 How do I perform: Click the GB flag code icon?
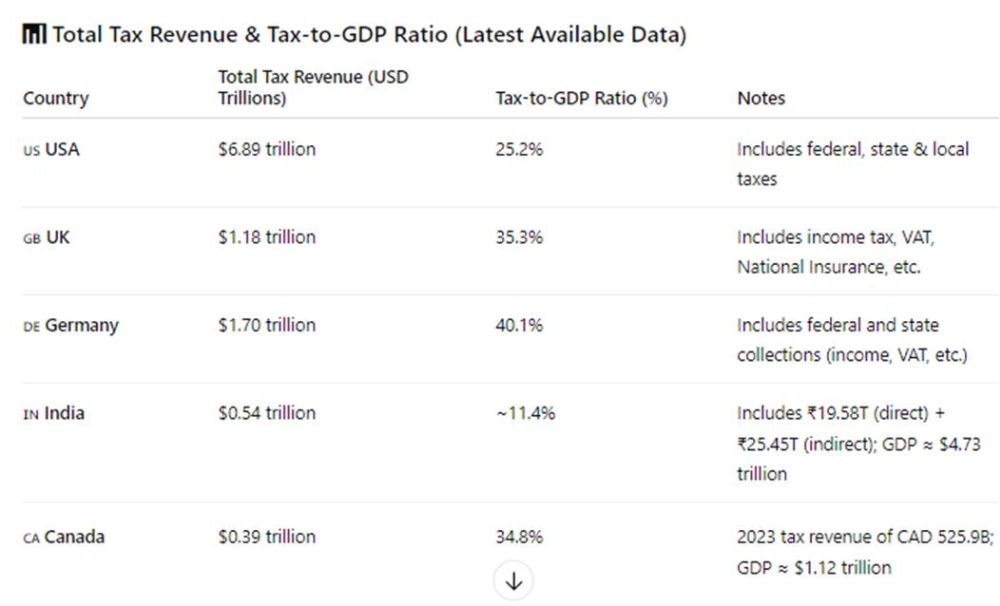tap(32, 239)
